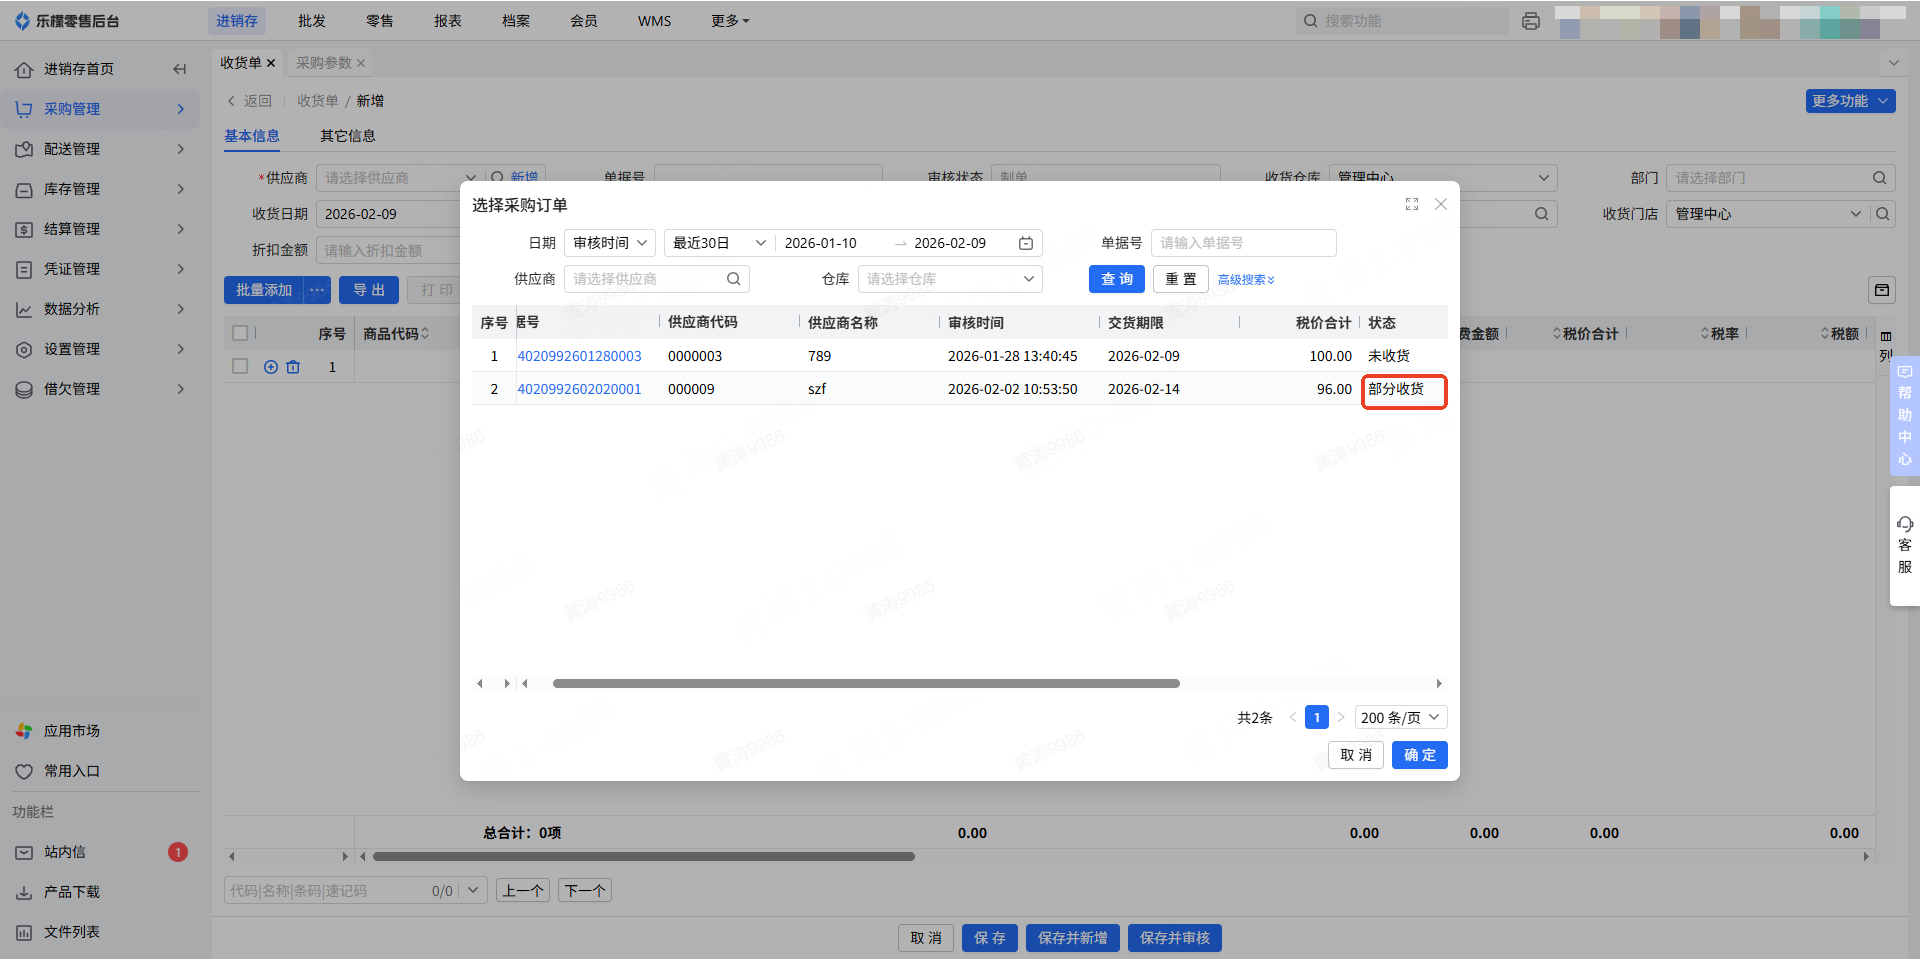
Task: Click the 采购管理 cart icon
Action: coord(24,109)
